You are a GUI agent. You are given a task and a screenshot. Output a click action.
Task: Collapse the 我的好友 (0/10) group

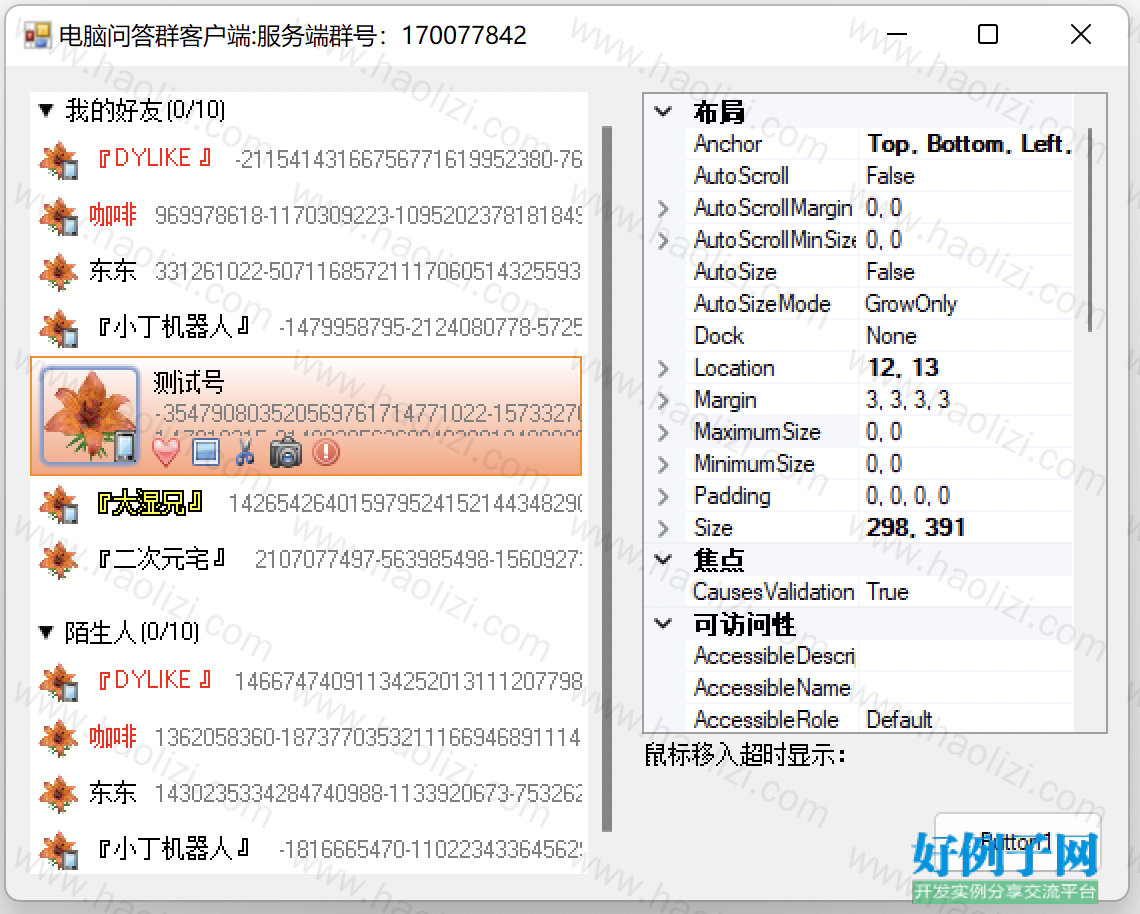click(47, 111)
